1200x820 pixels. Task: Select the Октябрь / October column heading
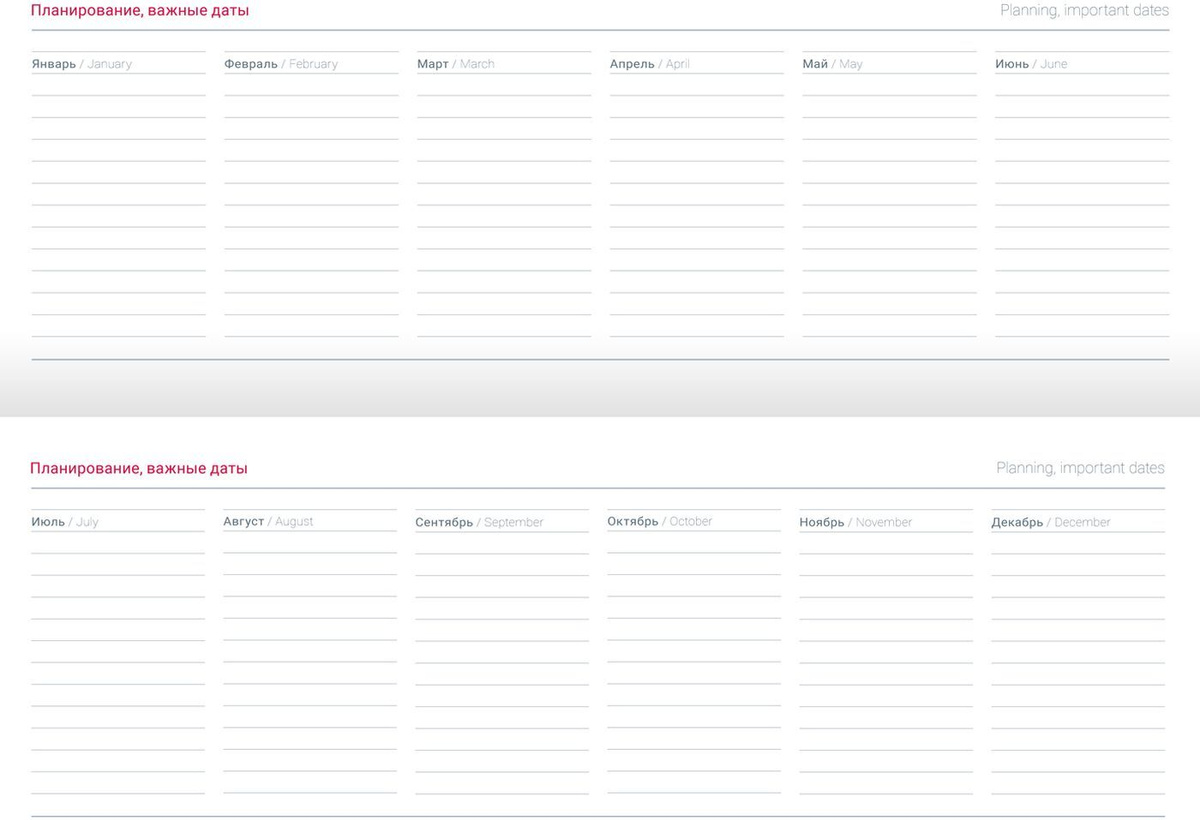[x=659, y=521]
